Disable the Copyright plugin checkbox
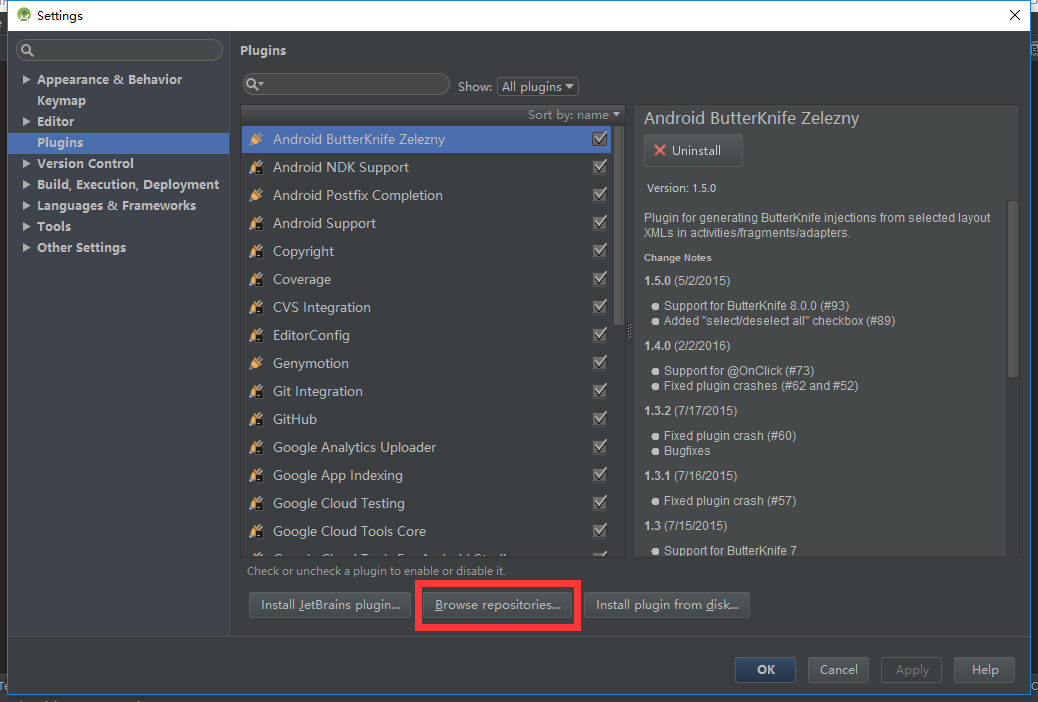This screenshot has width=1038, height=702. pos(600,251)
